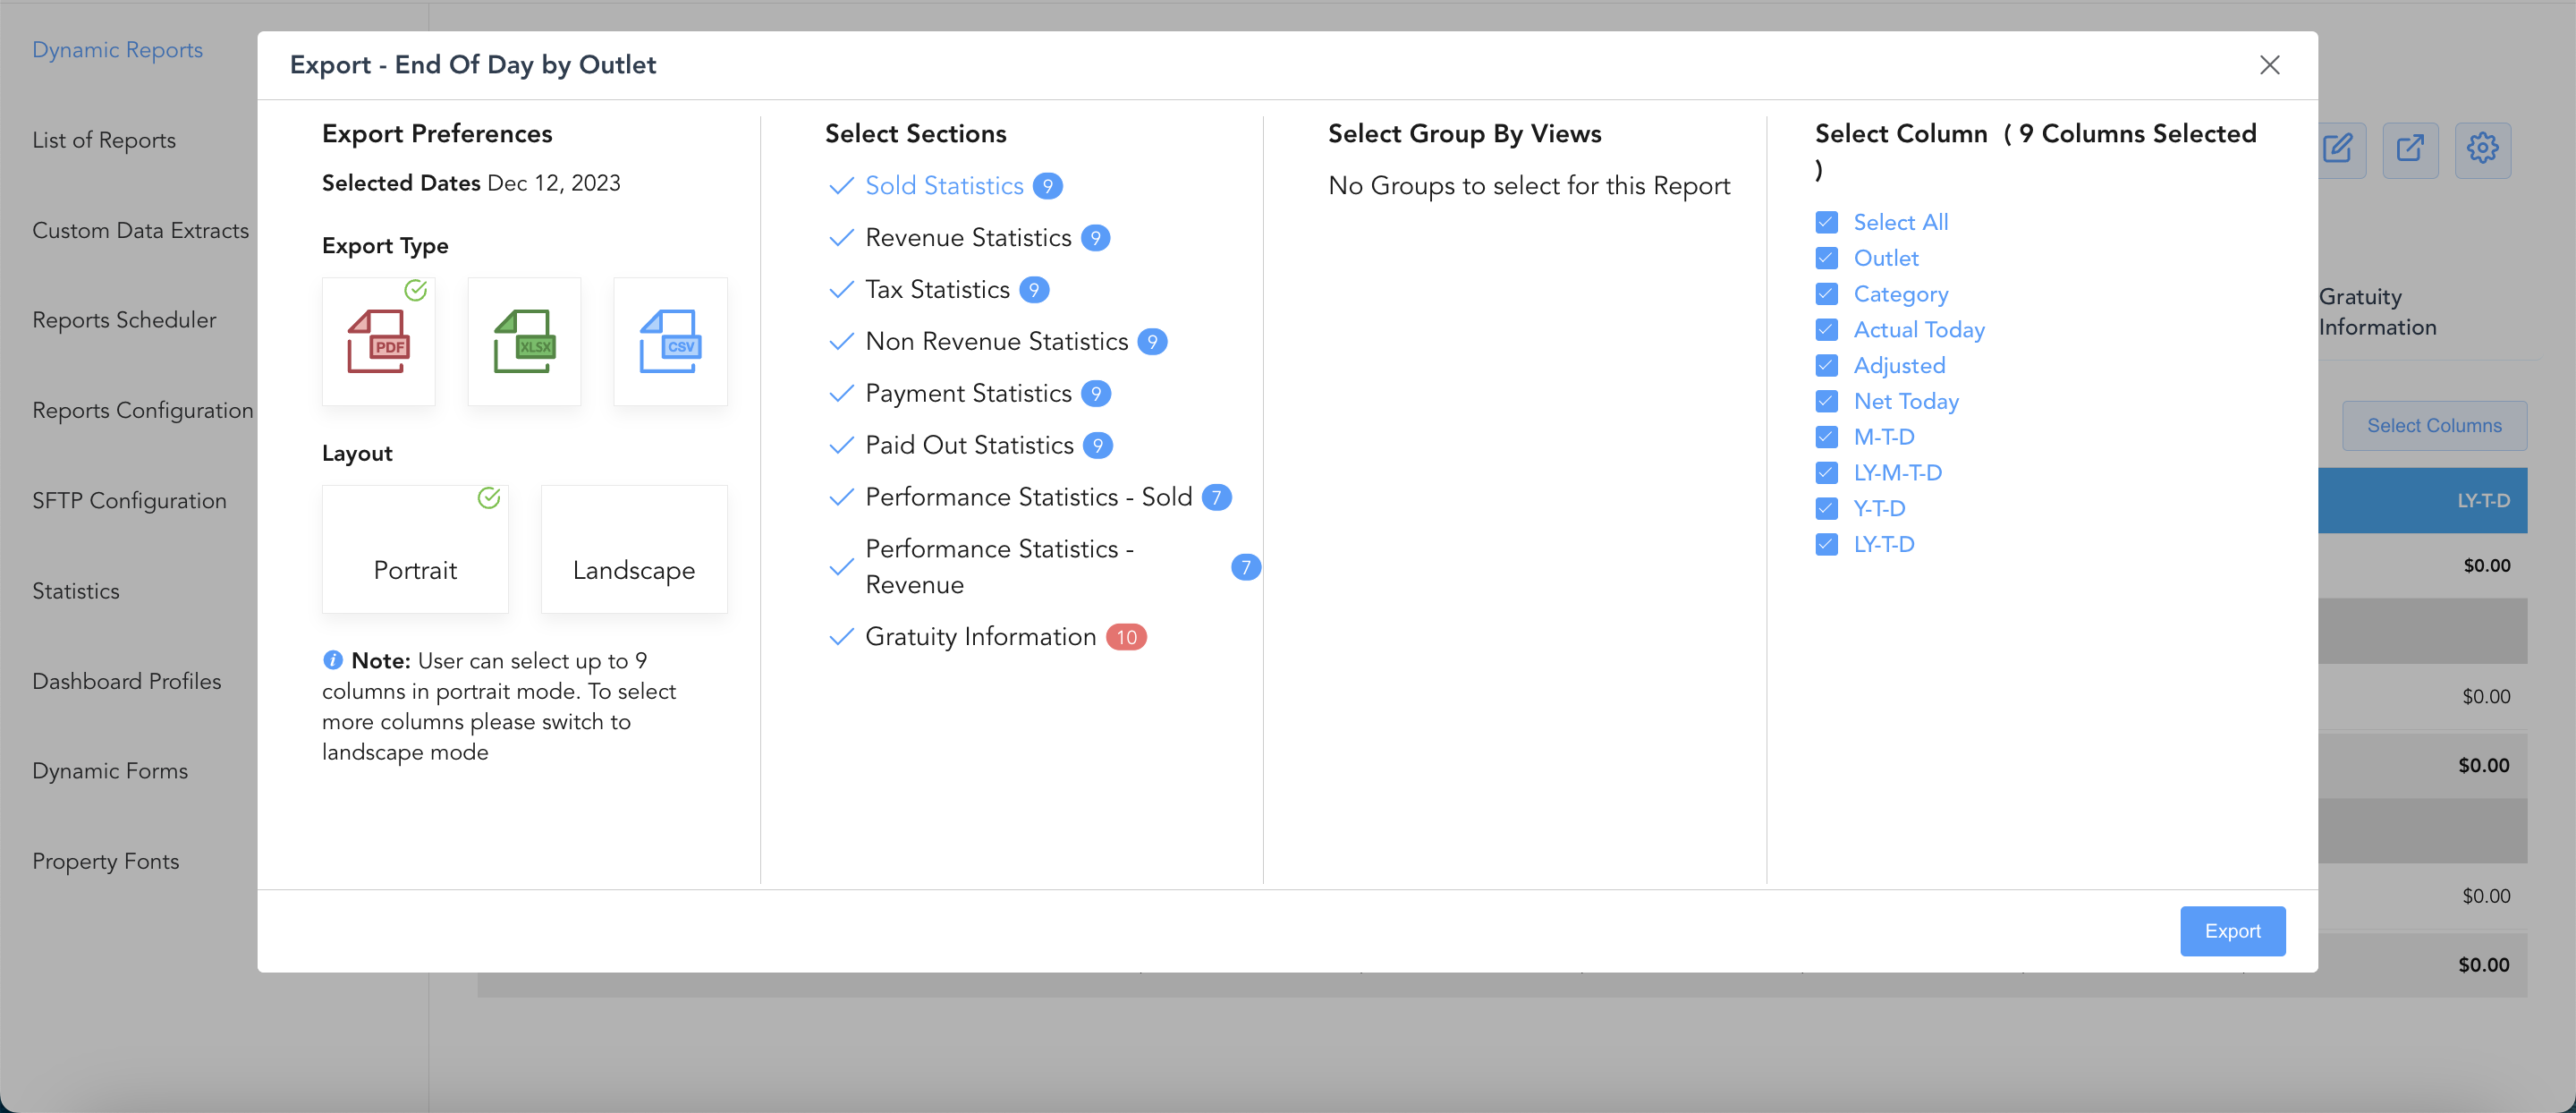The width and height of the screenshot is (2576, 1113).
Task: Click the note info icon
Action: click(x=333, y=660)
